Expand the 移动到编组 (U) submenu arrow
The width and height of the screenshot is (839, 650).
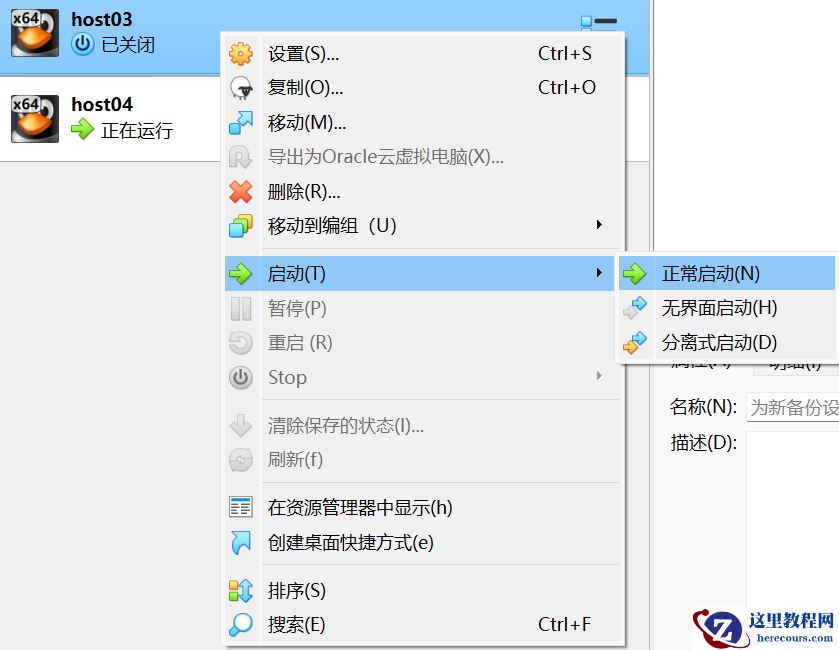599,225
